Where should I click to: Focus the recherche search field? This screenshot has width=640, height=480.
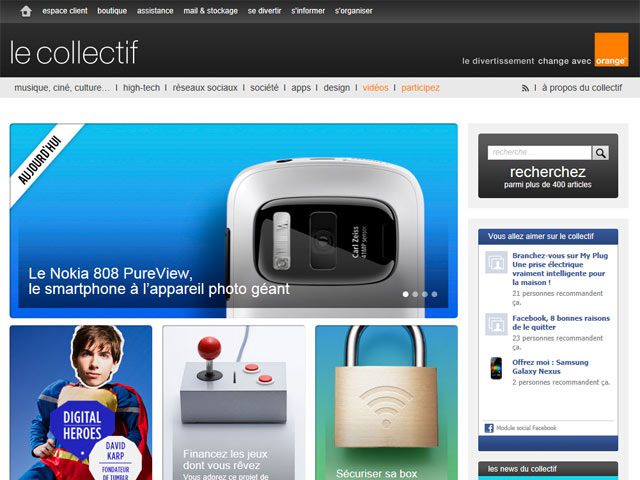539,153
